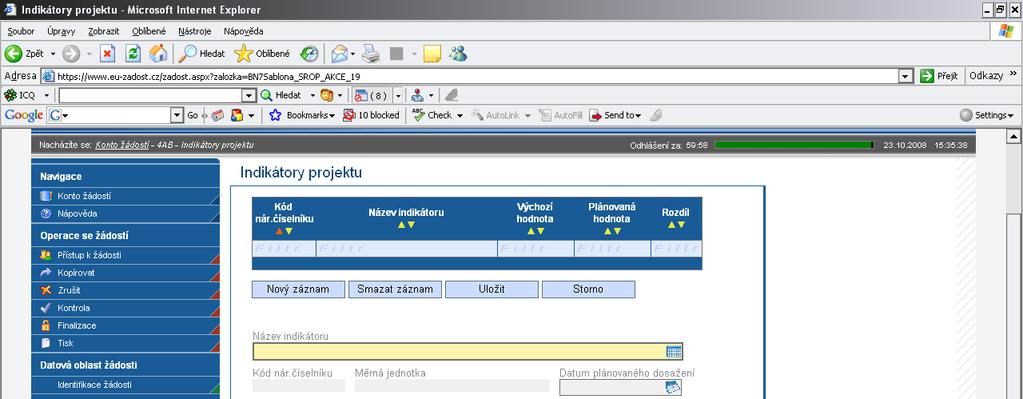Screen dimensions: 1023x399
Task: Expand the Mail options dropdown arrow
Action: pos(353,54)
